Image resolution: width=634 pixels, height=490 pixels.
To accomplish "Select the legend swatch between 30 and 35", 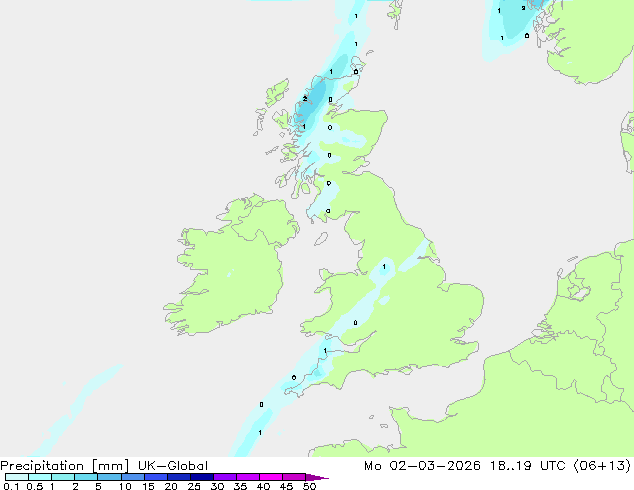I will [x=225, y=477].
